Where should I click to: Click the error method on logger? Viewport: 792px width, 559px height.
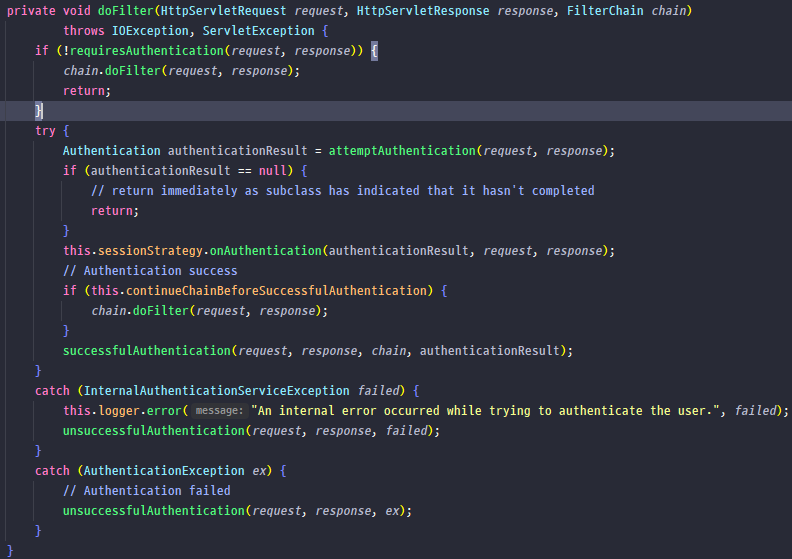pos(164,411)
